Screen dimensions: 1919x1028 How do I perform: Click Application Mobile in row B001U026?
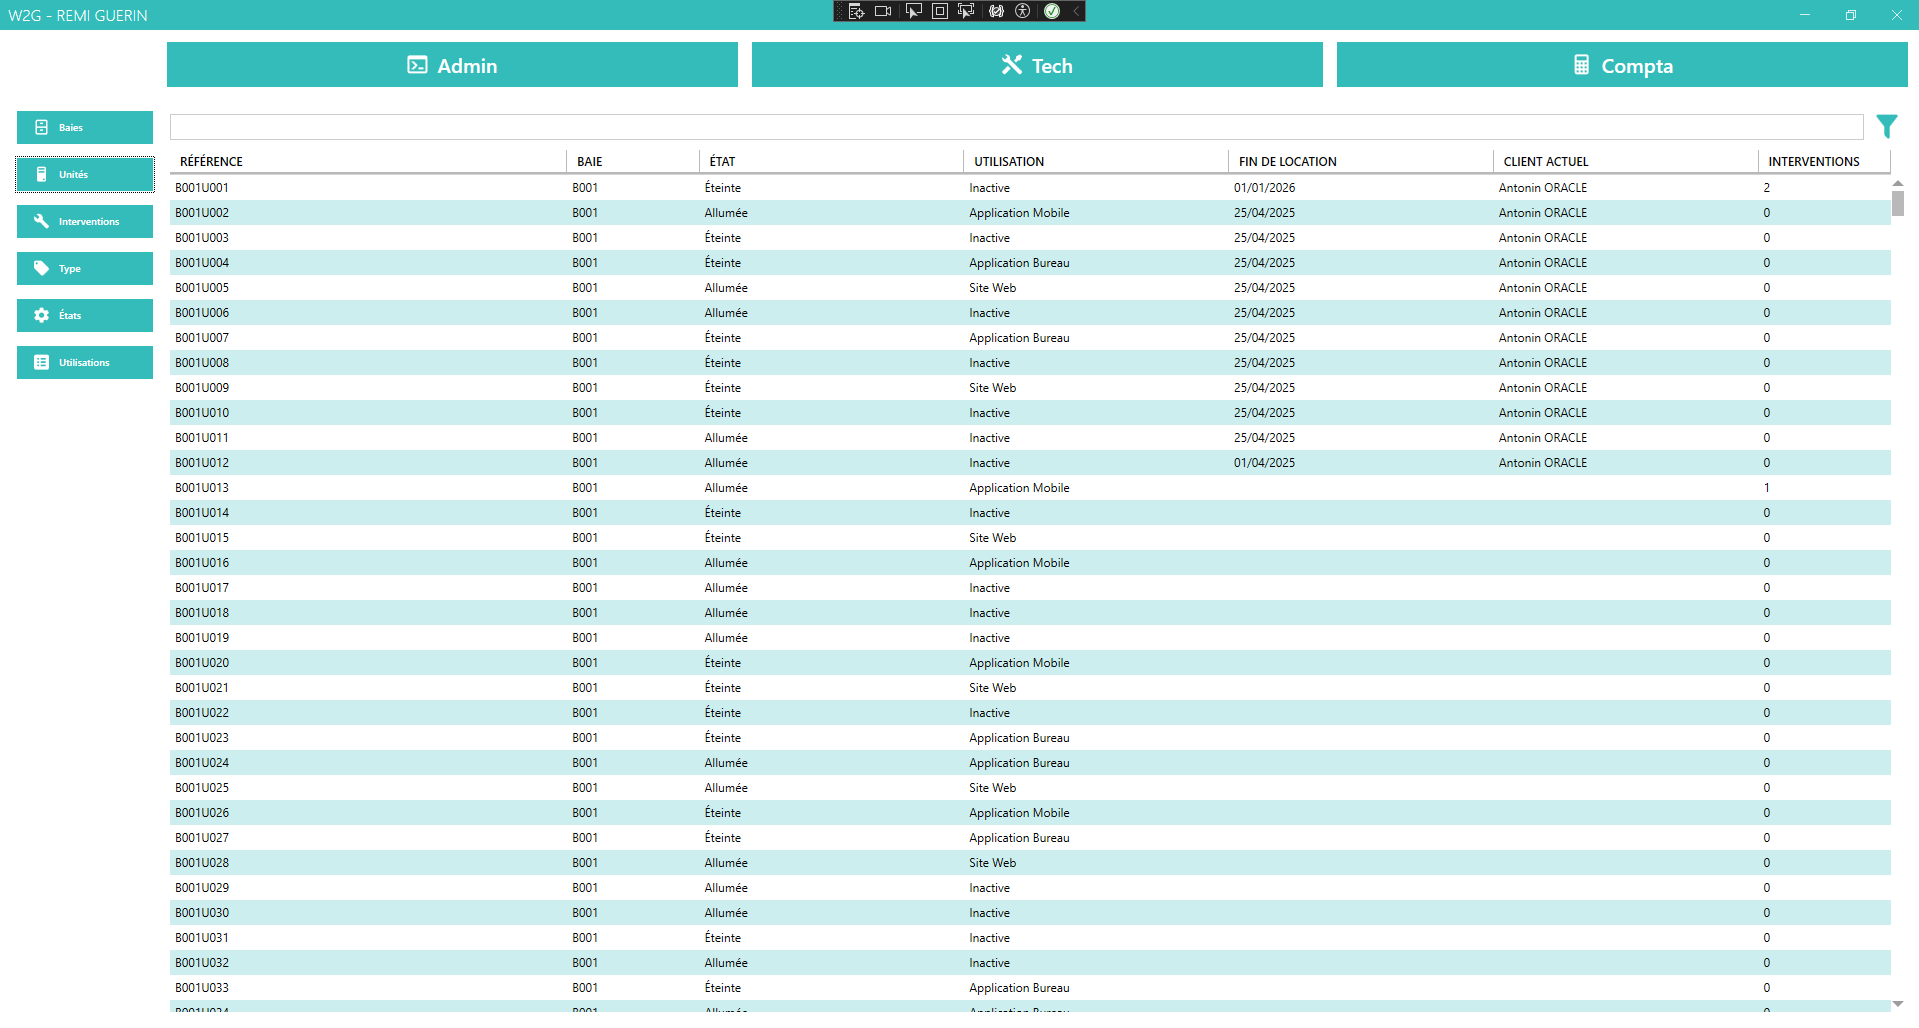point(1019,813)
